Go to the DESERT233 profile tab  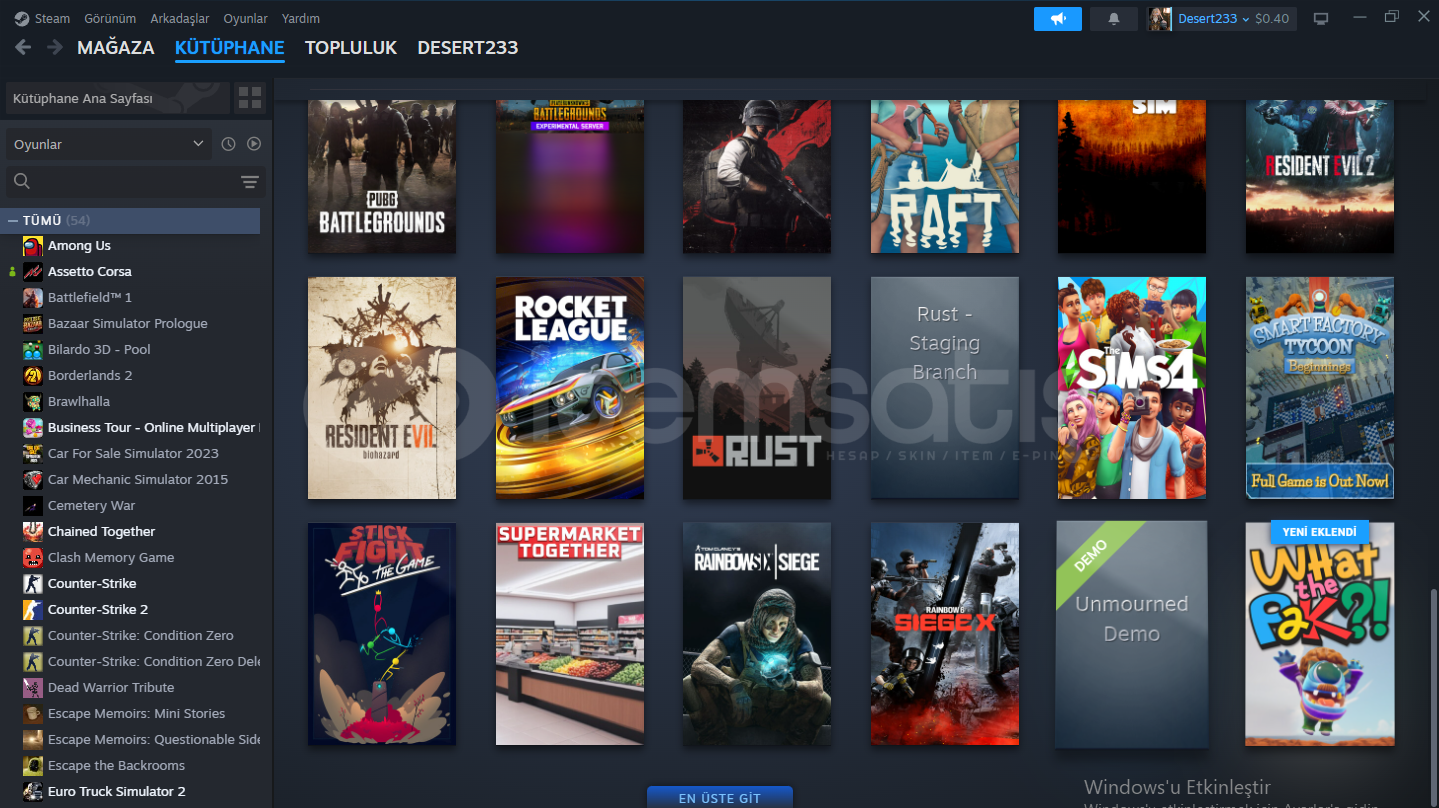(x=468, y=47)
